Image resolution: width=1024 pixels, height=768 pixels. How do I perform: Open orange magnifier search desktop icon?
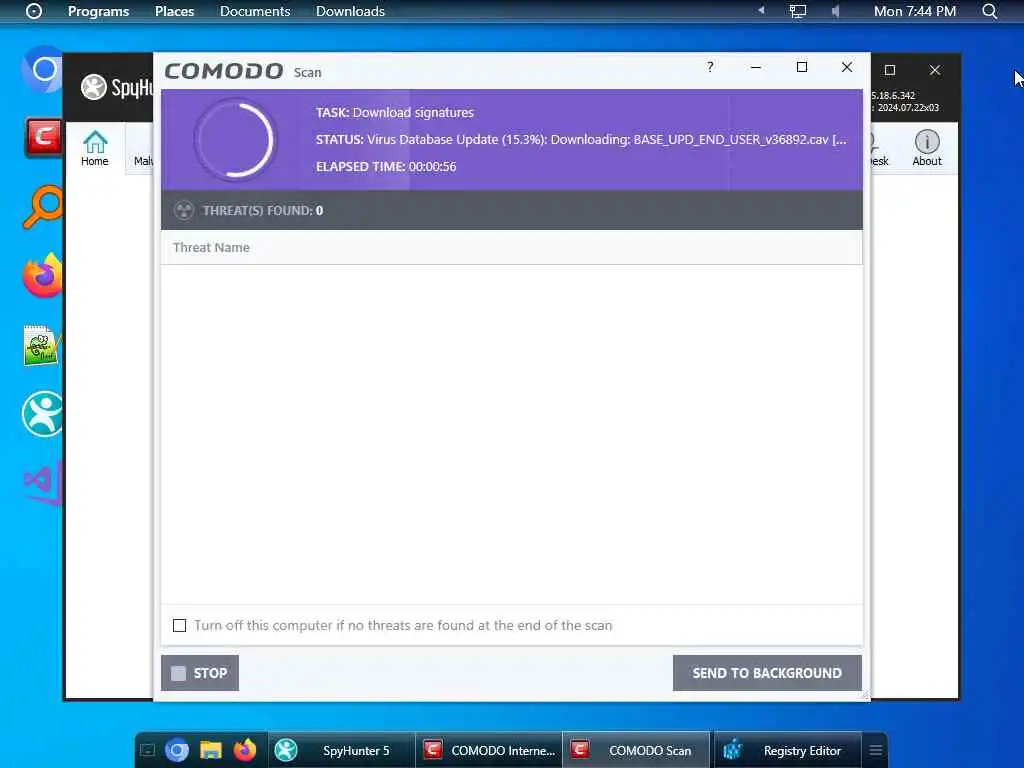pyautogui.click(x=42, y=207)
